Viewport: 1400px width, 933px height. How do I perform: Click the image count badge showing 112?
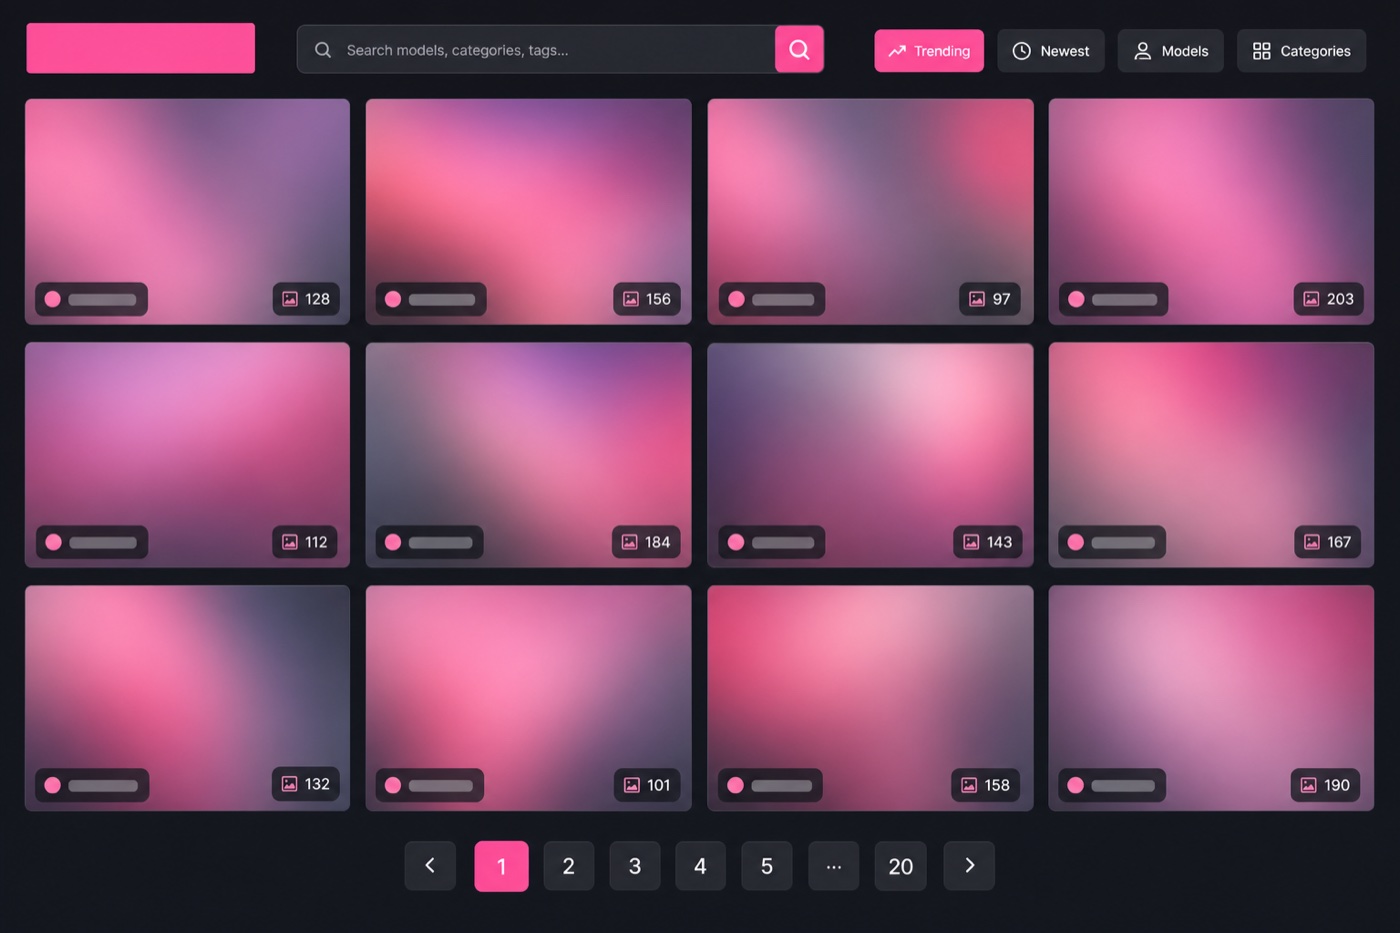305,542
